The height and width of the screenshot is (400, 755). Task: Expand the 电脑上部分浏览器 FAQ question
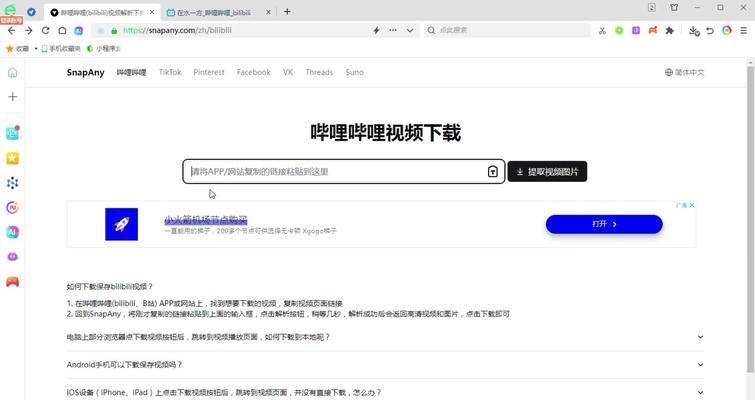click(385, 337)
